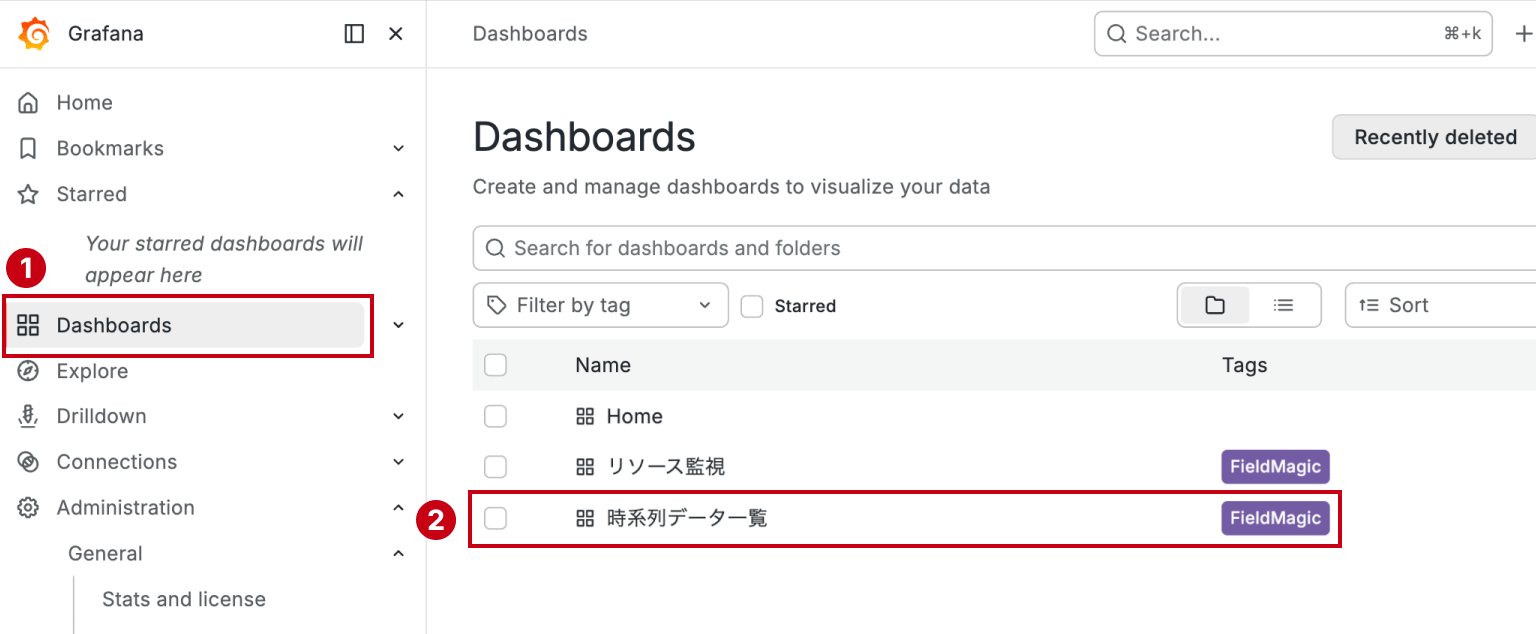Click the Recently deleted button
Image resolution: width=1536 pixels, height=634 pixels.
pos(1435,137)
